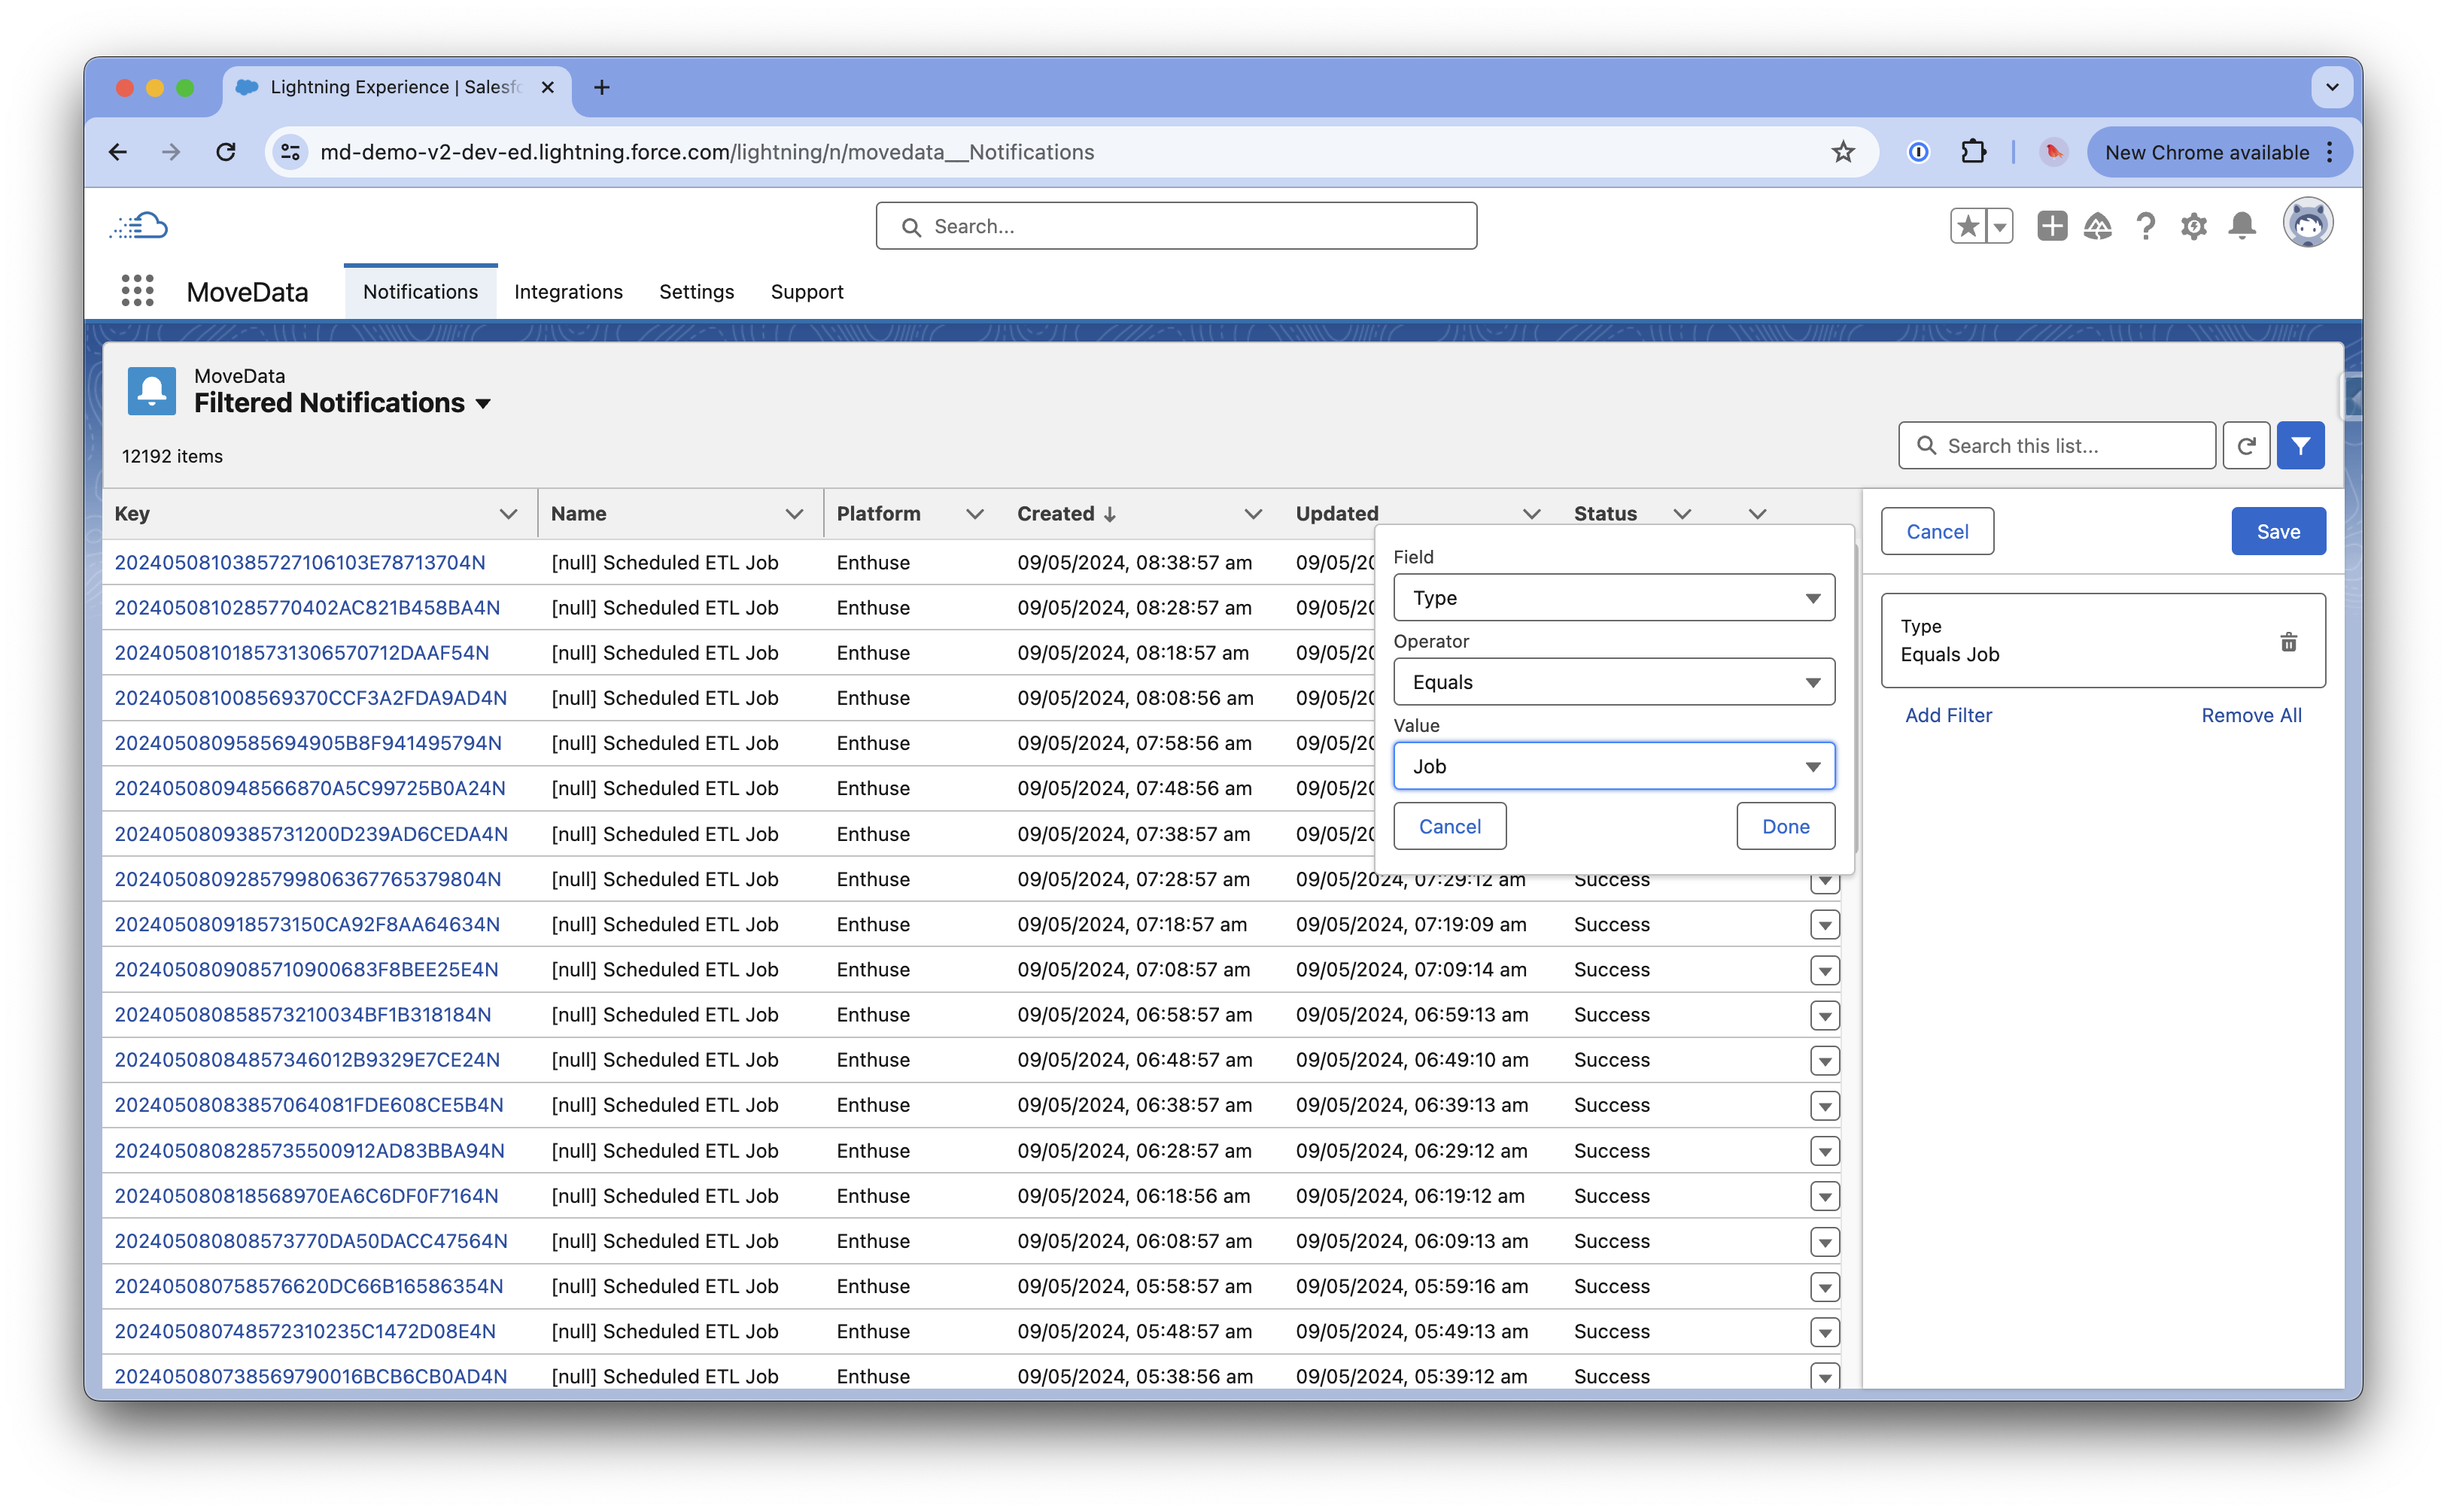Open Key column header menu chevron
2447x1512 pixels.
coord(508,514)
